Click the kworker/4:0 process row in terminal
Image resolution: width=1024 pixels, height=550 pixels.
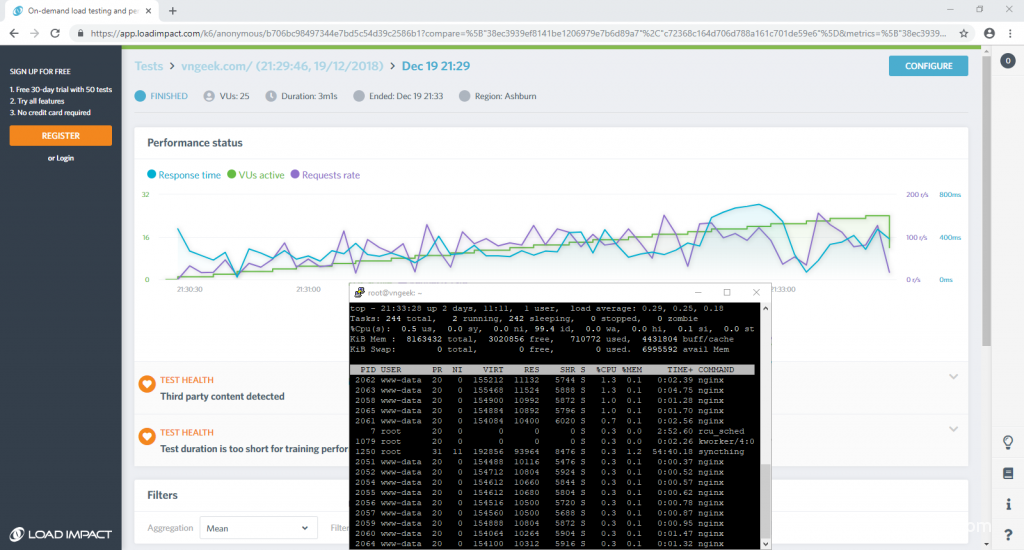point(552,442)
